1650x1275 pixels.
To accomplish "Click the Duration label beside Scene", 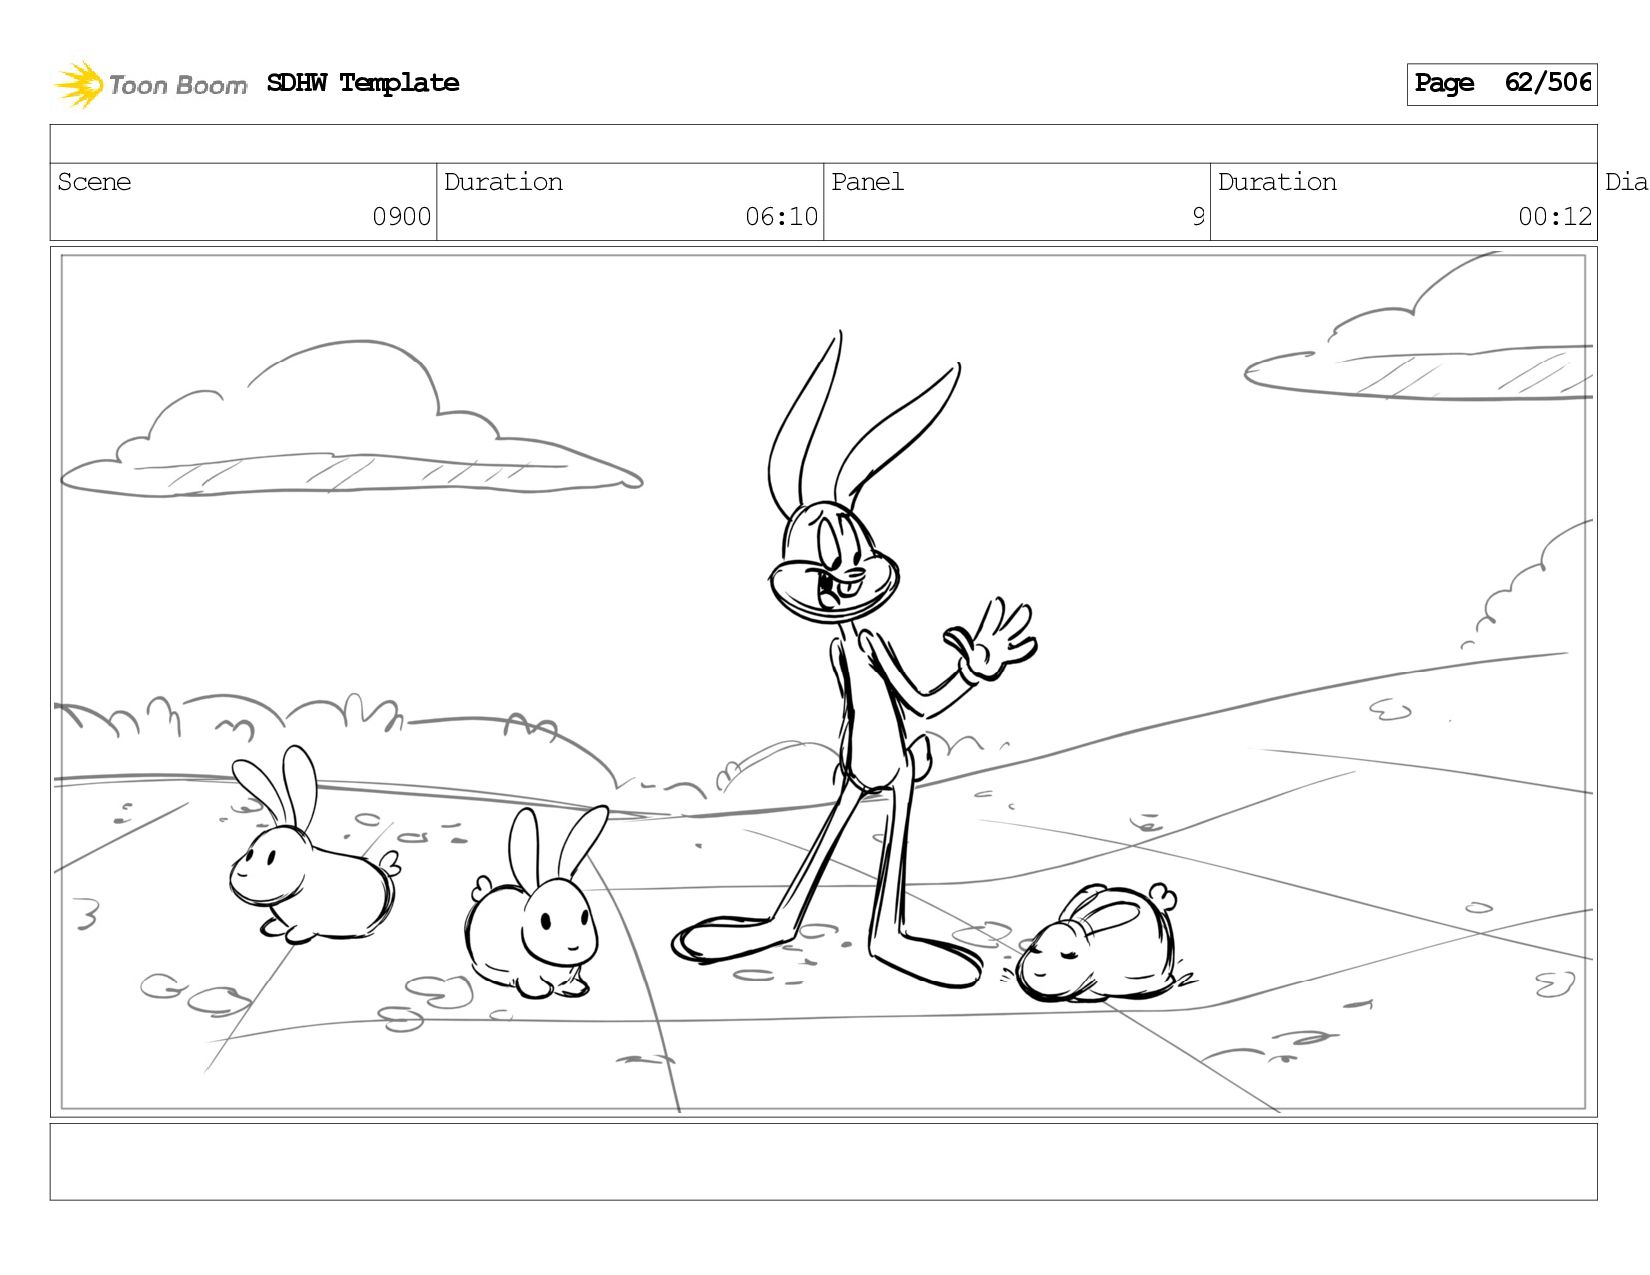I will pos(503,182).
